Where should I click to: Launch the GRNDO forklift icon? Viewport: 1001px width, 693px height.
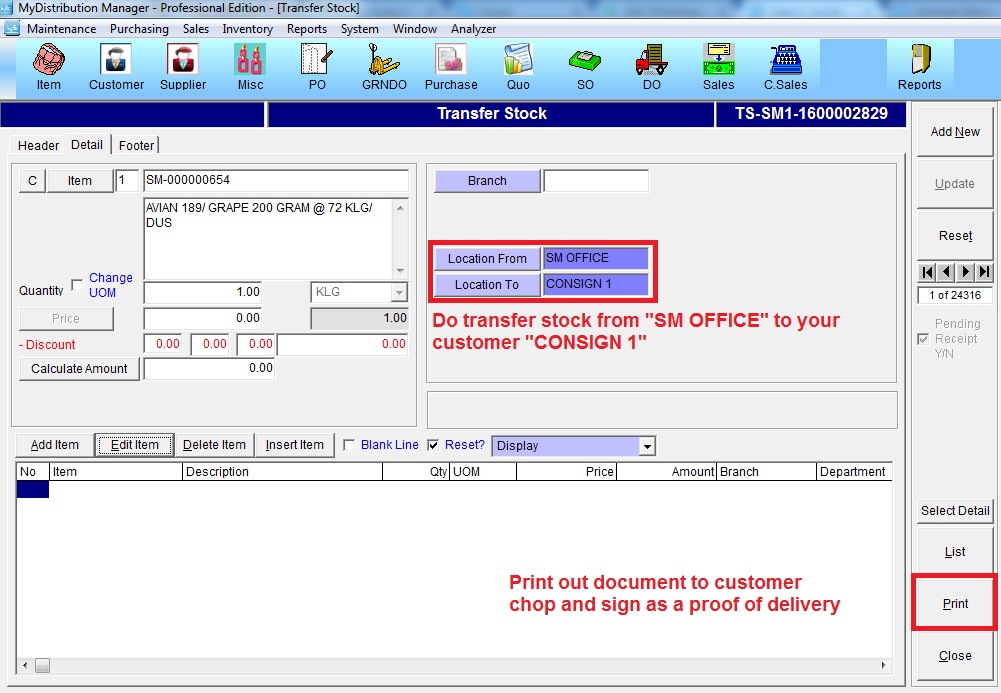pos(384,67)
